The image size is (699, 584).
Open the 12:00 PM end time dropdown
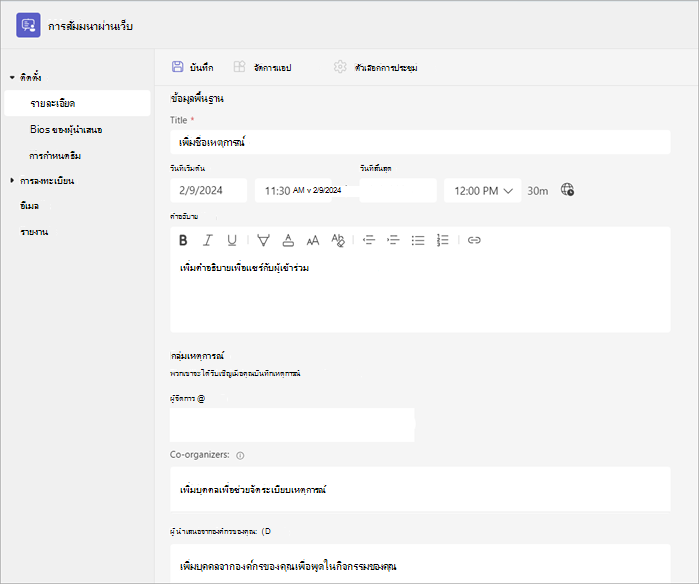coord(483,191)
